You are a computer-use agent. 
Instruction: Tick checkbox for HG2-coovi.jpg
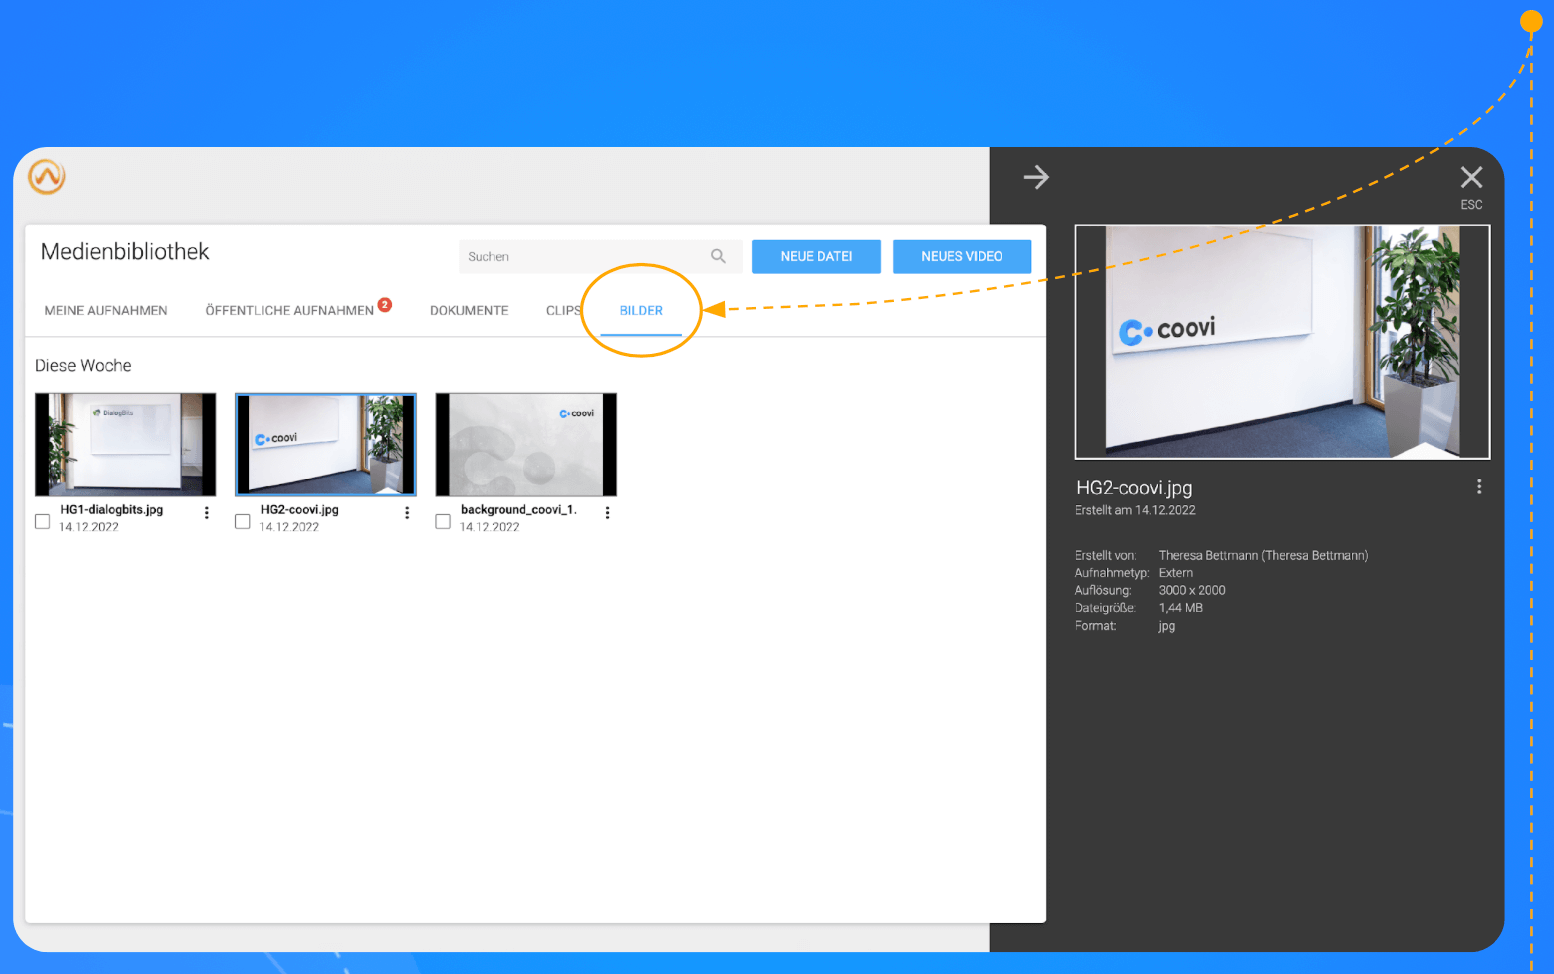pyautogui.click(x=242, y=521)
